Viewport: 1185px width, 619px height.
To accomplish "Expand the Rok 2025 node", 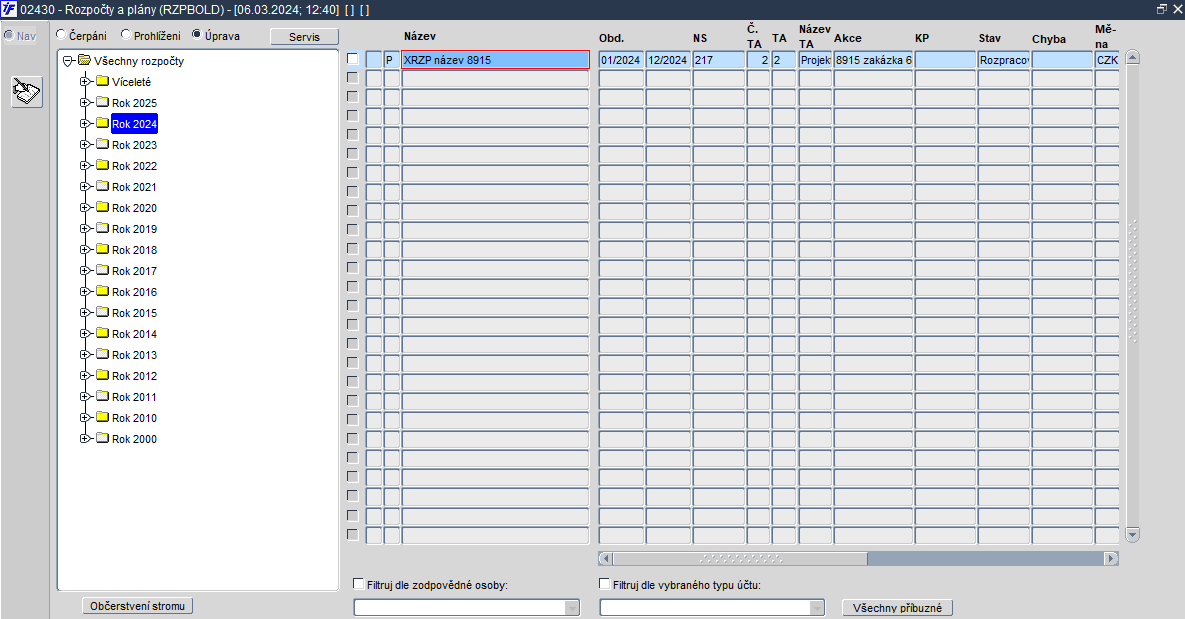I will 85,102.
